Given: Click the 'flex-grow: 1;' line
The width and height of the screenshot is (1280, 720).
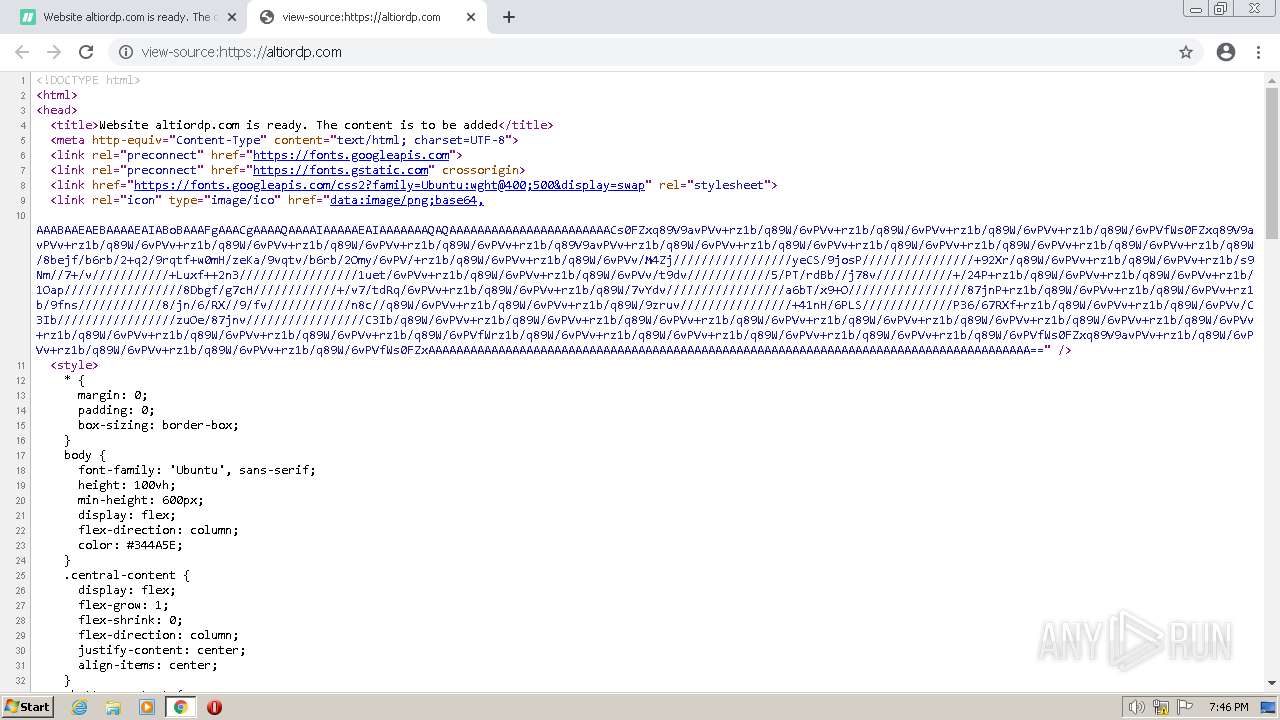Looking at the screenshot, I should coord(123,605).
